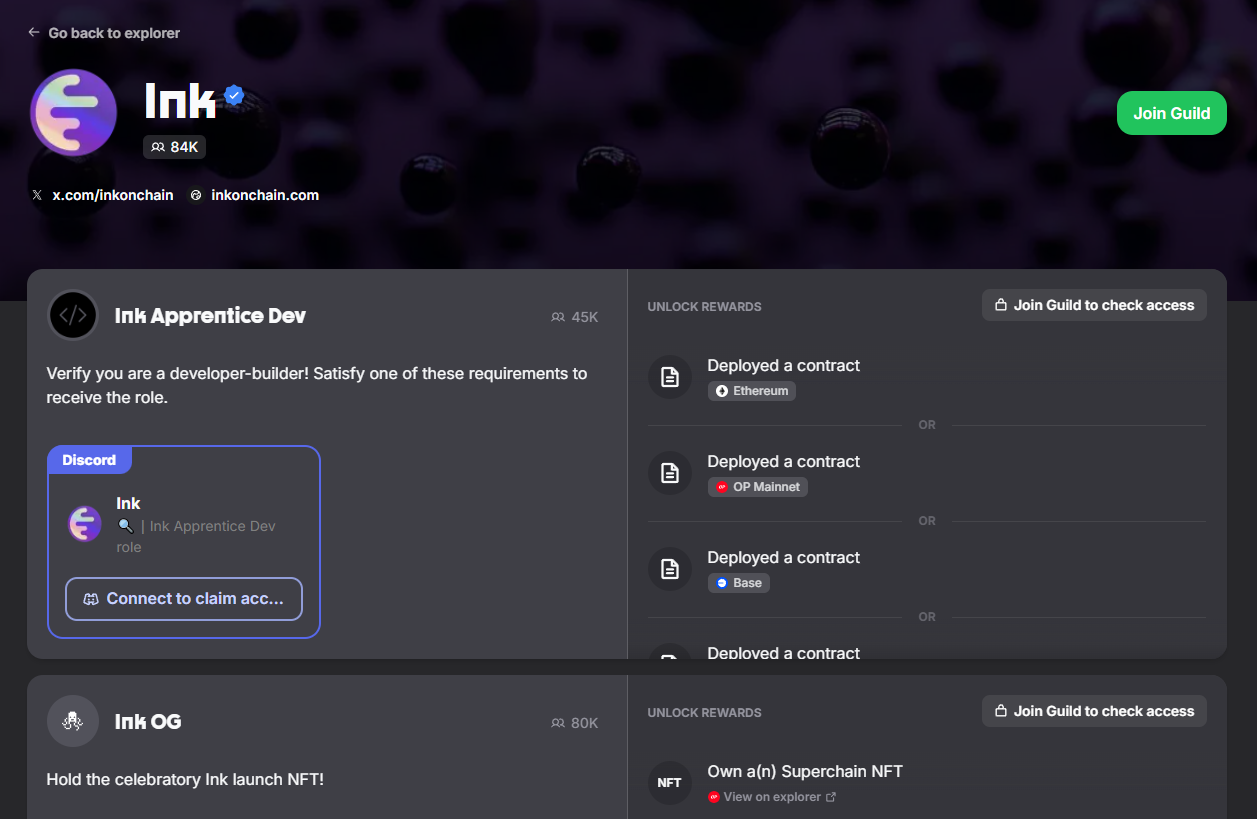Open the x.com/inkonchain link
Image resolution: width=1257 pixels, height=819 pixels.
(113, 195)
